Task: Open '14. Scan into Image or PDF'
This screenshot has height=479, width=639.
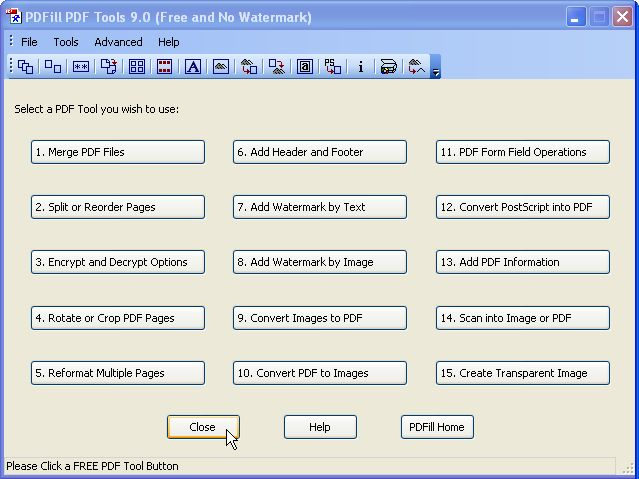Action: click(x=523, y=318)
